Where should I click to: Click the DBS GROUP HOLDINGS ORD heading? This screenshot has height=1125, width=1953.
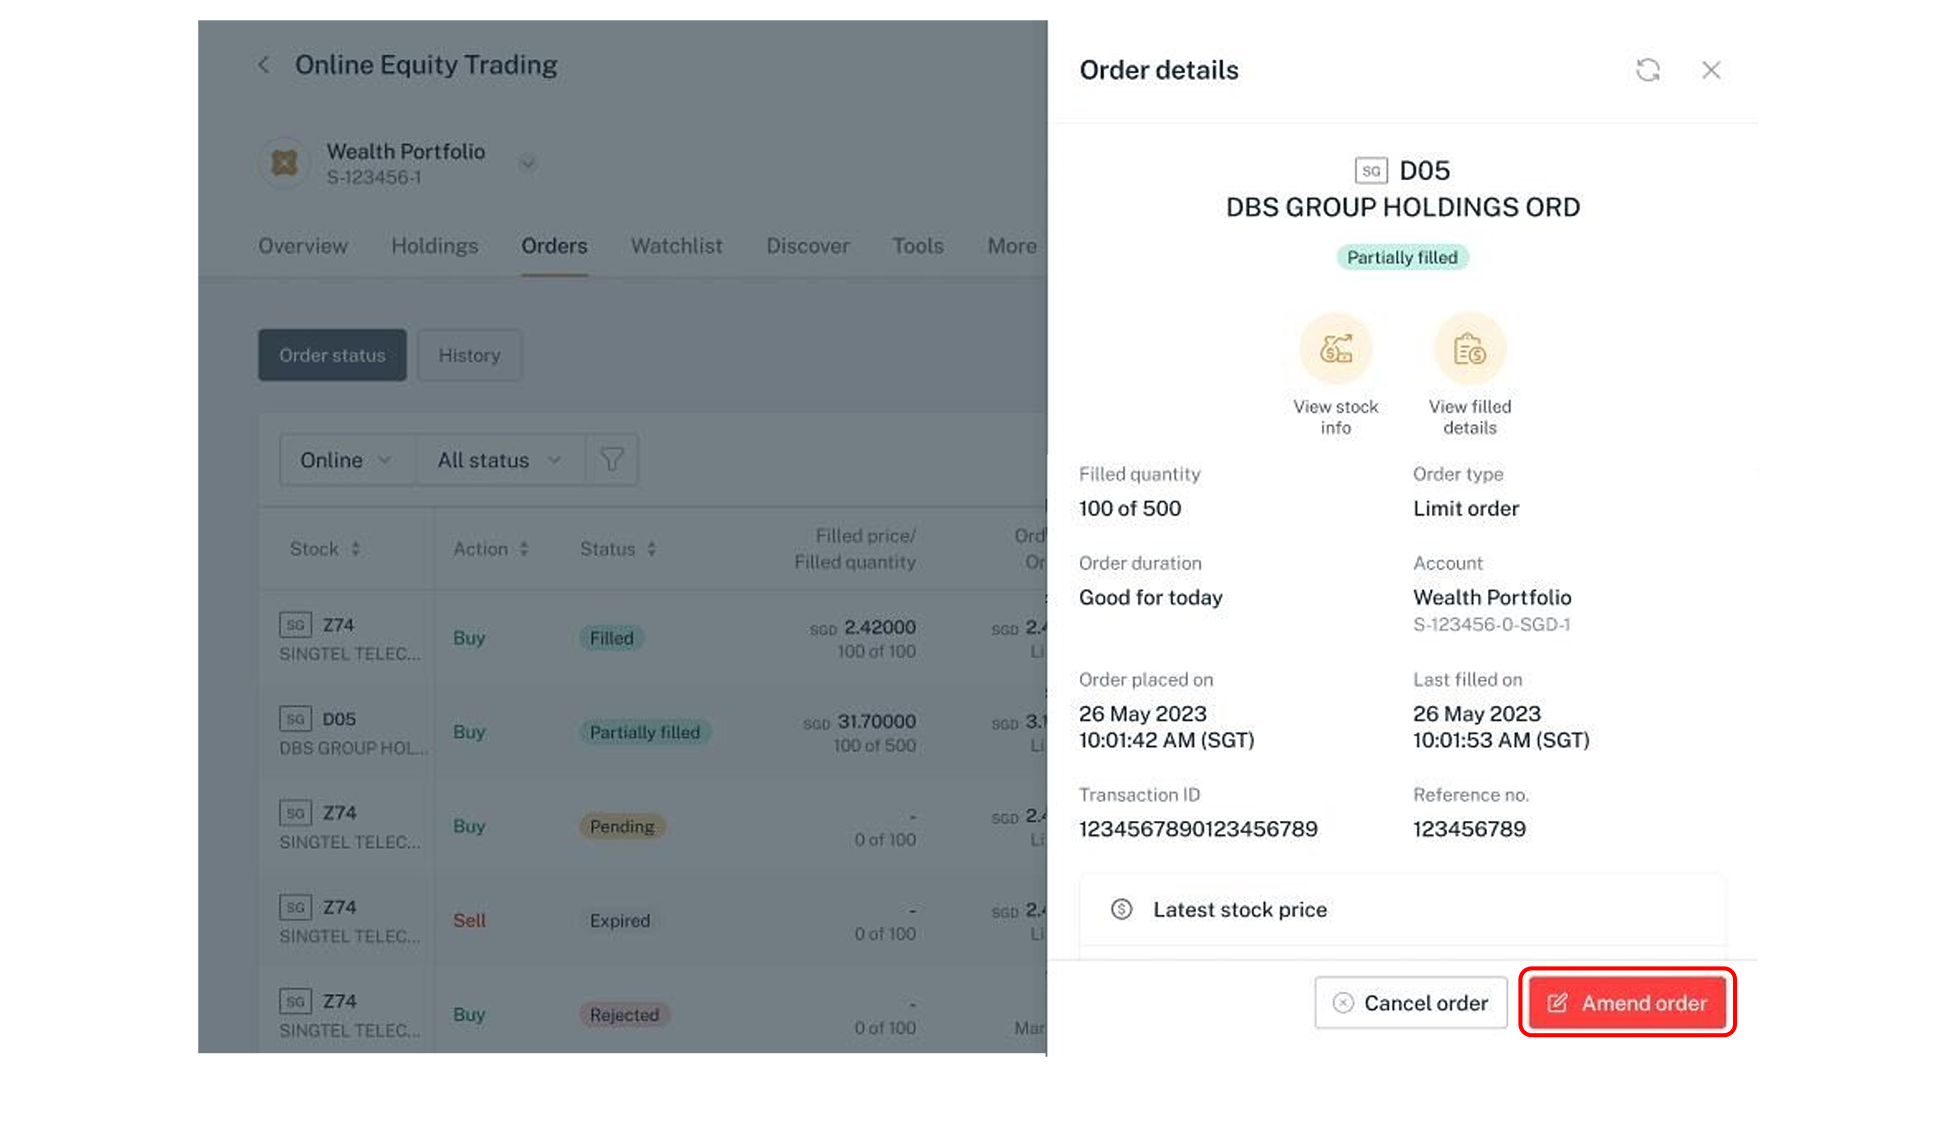click(1402, 207)
